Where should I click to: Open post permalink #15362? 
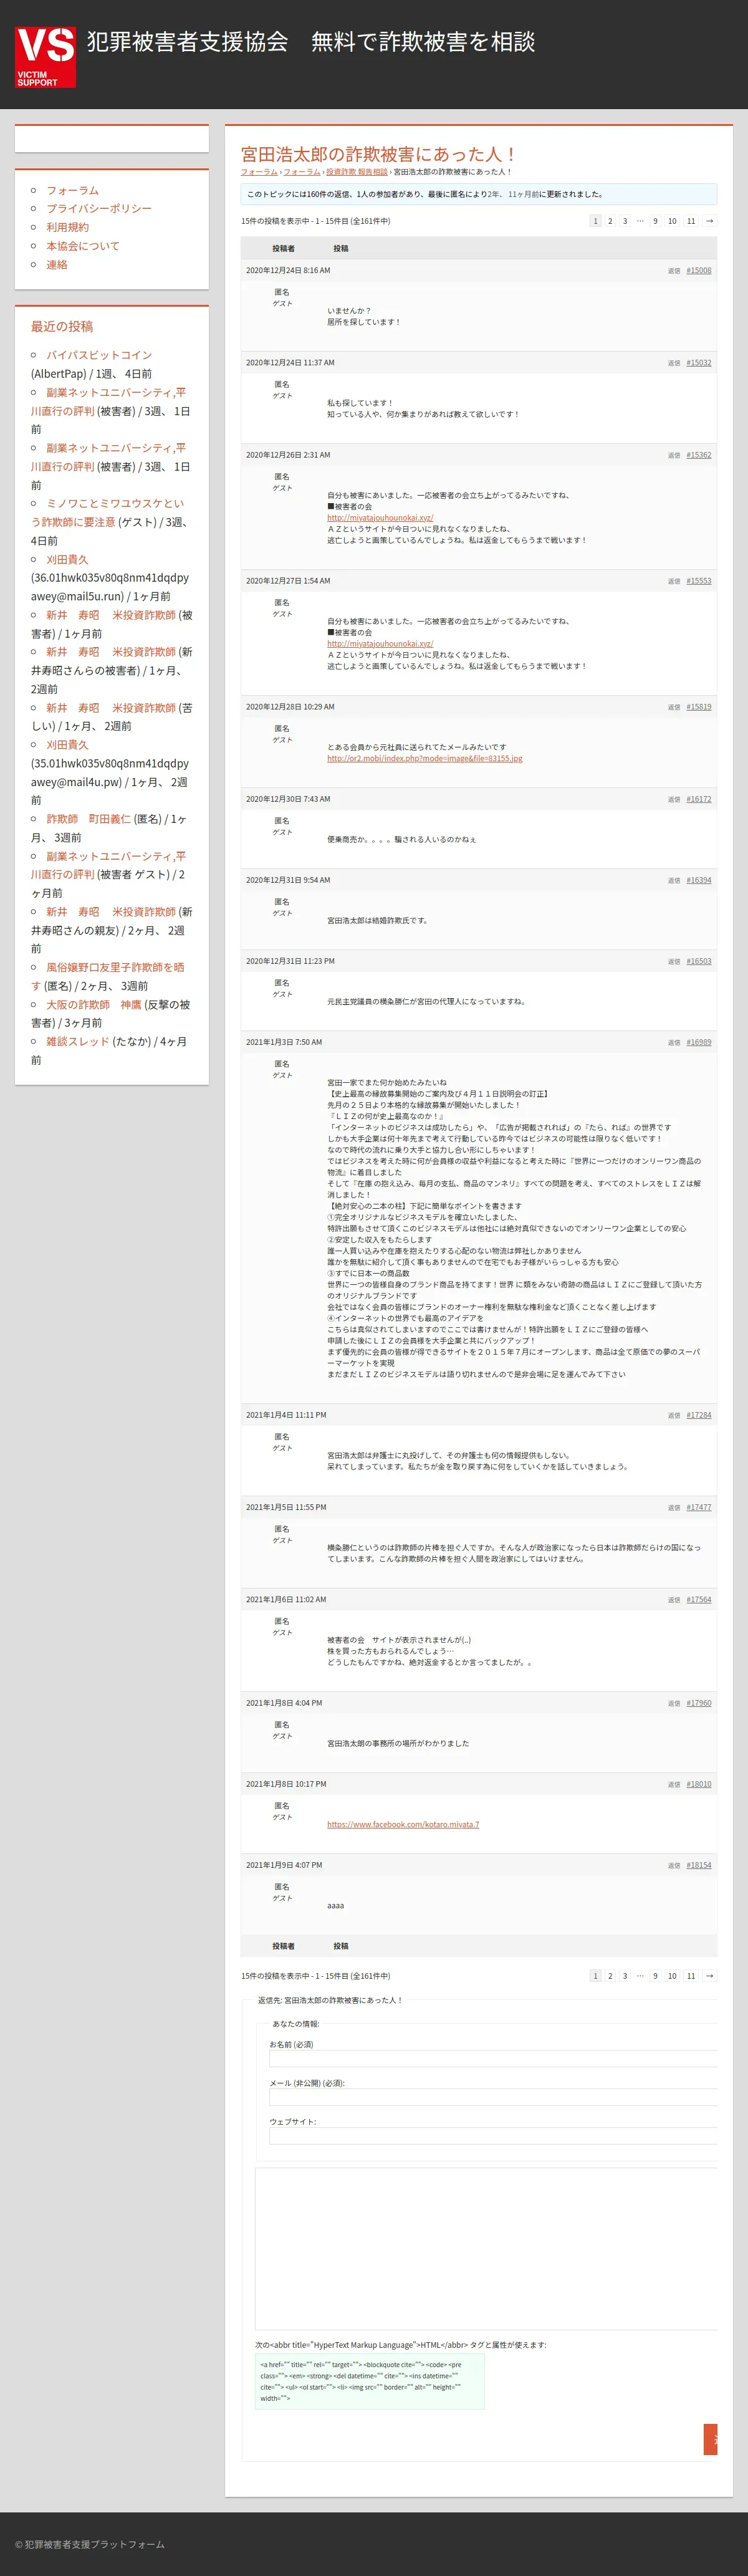pyautogui.click(x=699, y=455)
